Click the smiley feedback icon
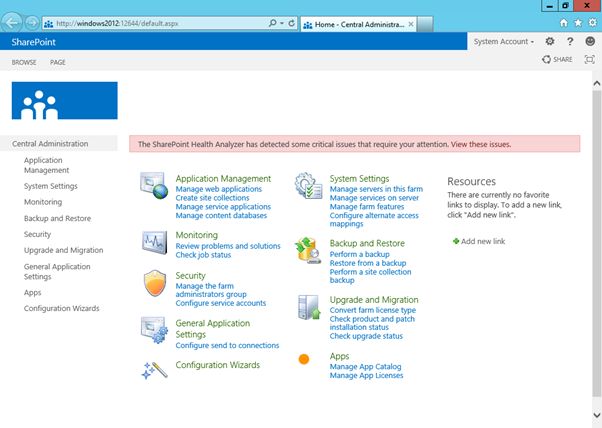 590,41
